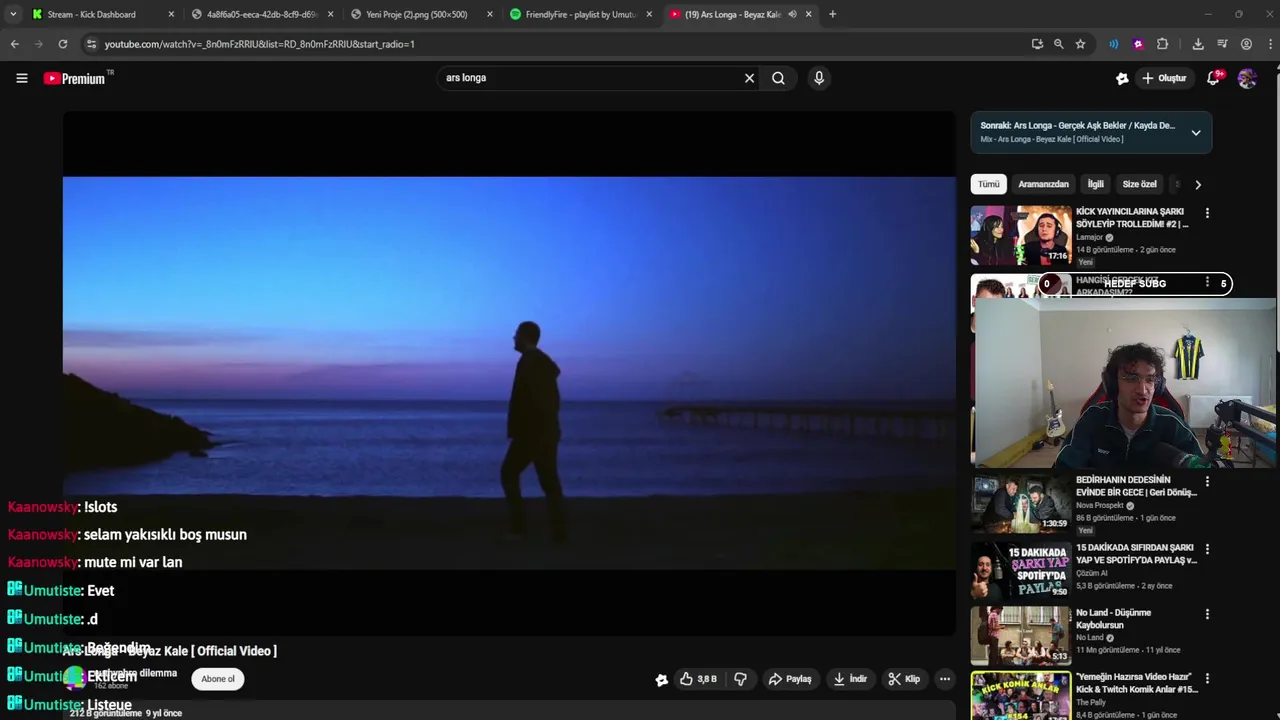Select the Size özel filter chip

(1139, 184)
